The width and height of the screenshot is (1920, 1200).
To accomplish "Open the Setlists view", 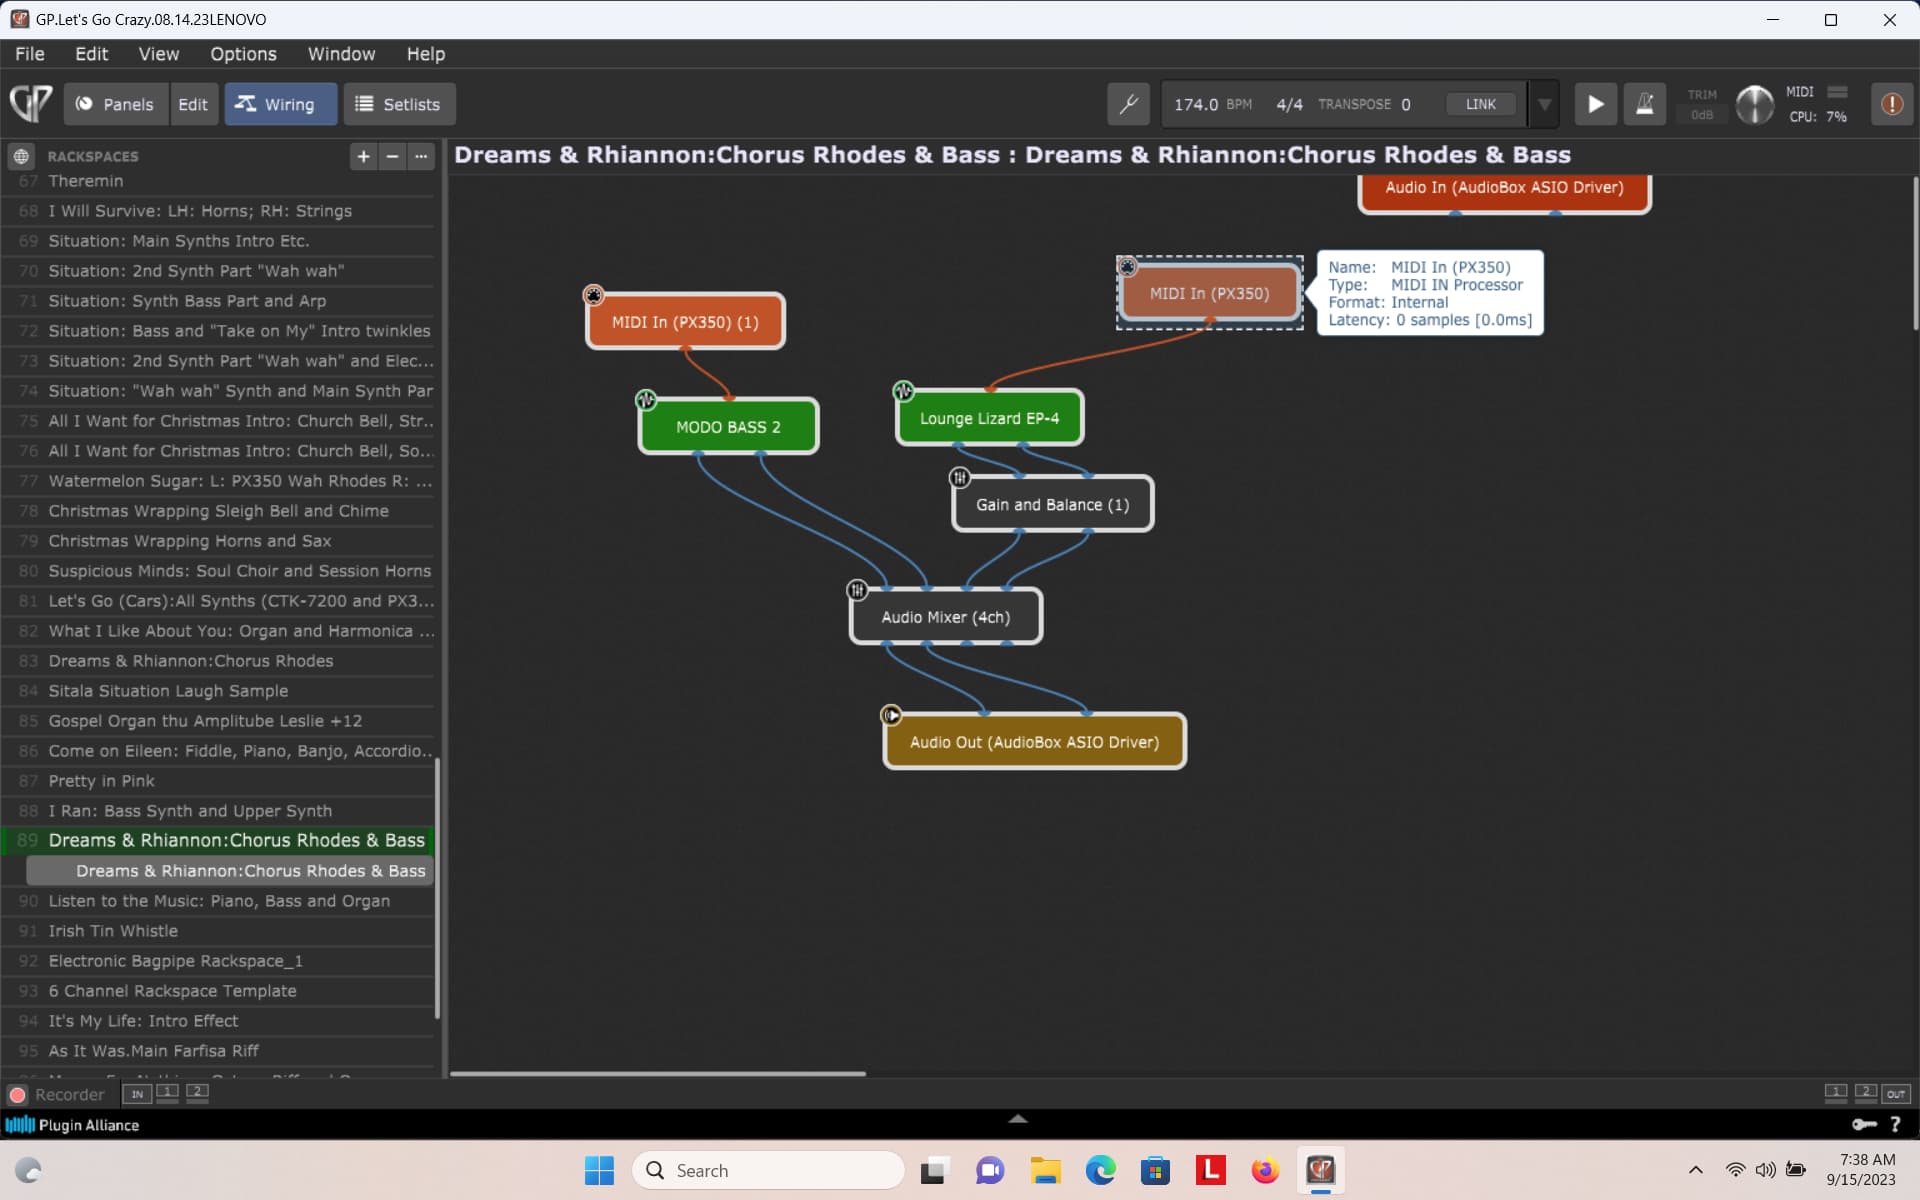I will coord(399,104).
